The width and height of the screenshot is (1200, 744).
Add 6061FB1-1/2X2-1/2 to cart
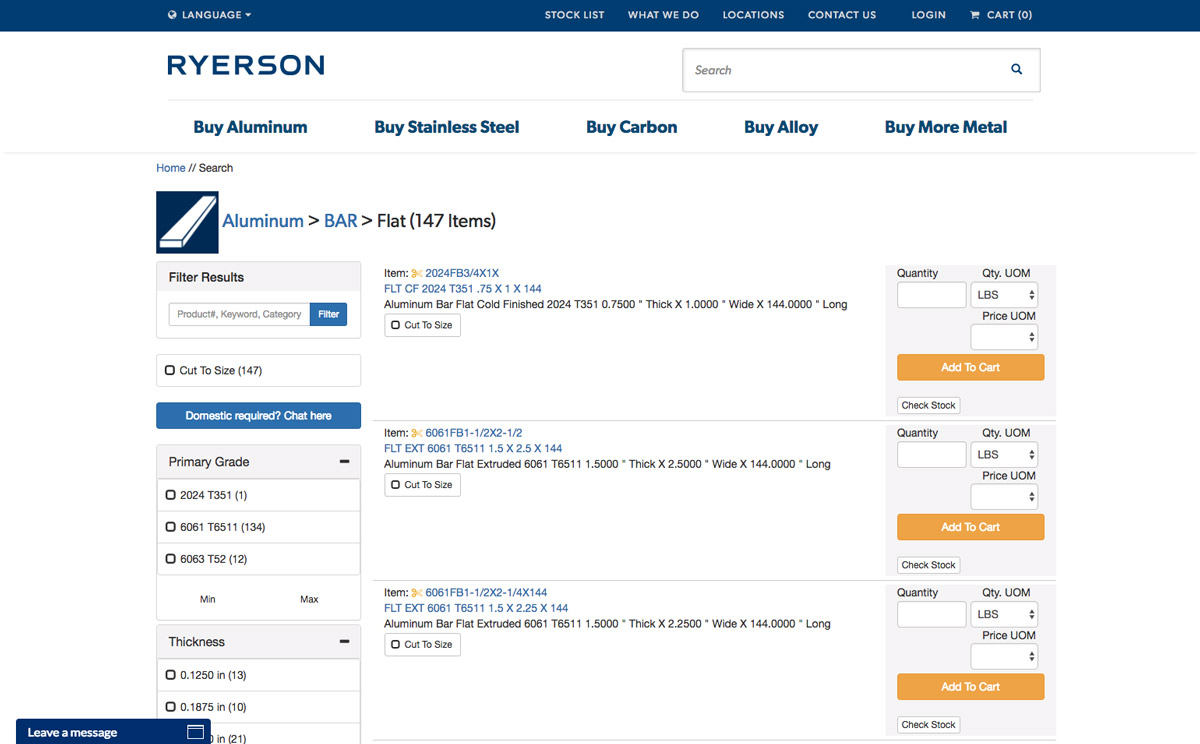[970, 527]
